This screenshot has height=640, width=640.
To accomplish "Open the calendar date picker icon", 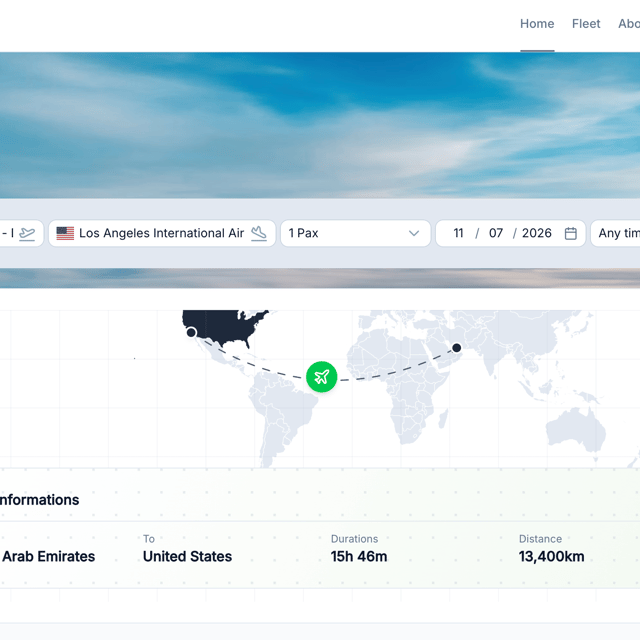I will [x=570, y=233].
